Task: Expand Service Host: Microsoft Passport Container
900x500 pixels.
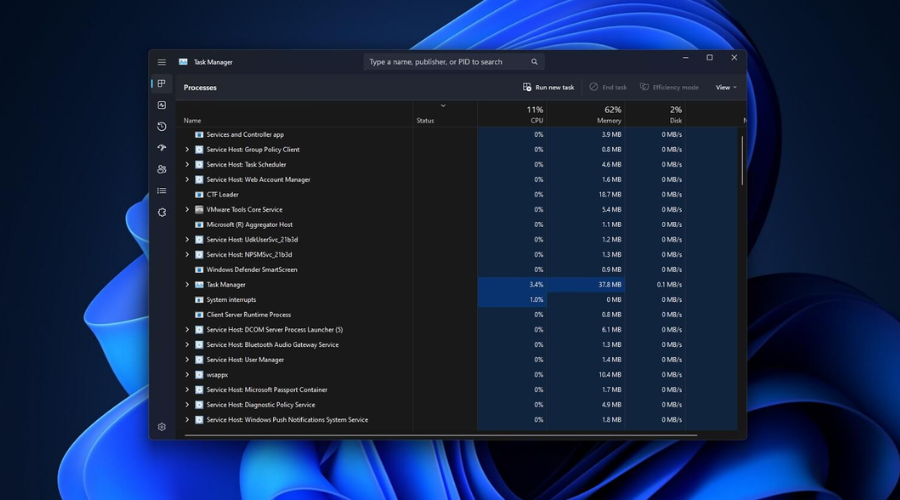Action: click(x=187, y=390)
